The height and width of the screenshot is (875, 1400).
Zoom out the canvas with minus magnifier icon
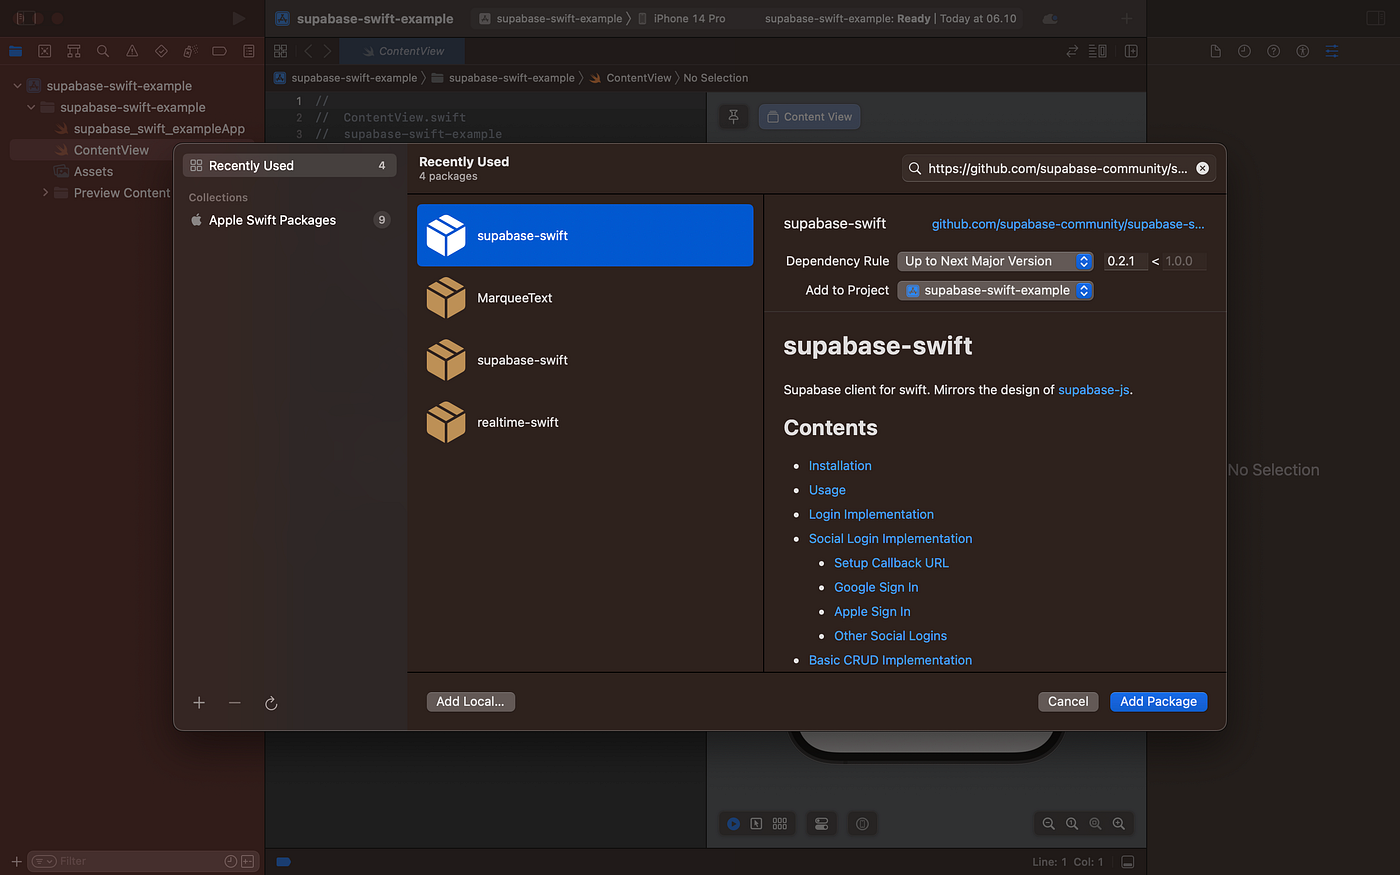click(x=1047, y=823)
